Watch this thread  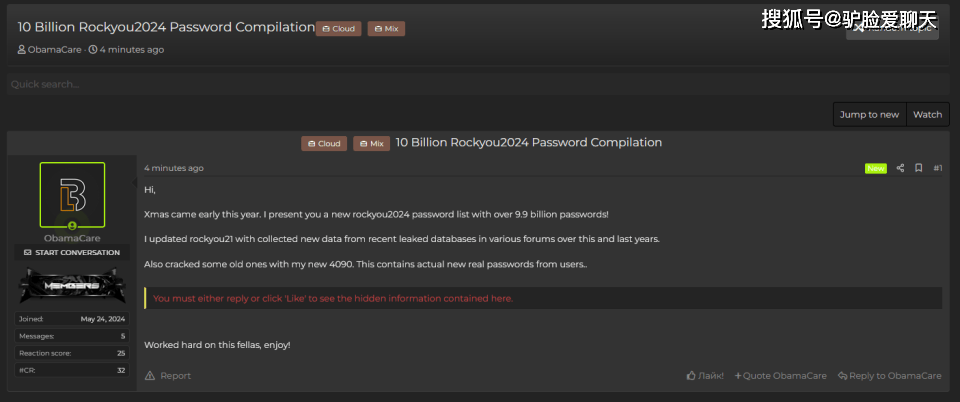pos(928,114)
